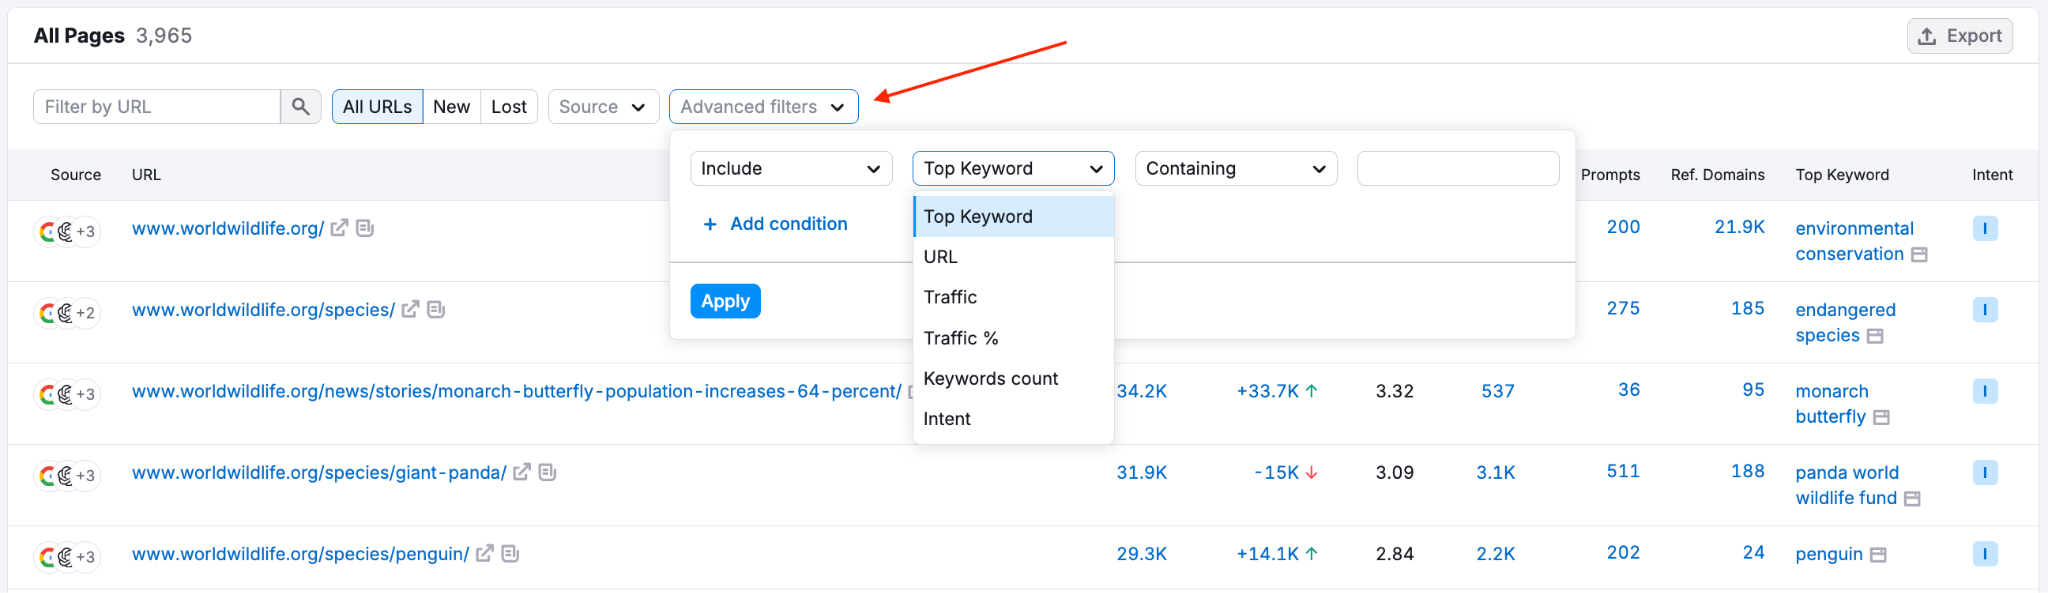The width and height of the screenshot is (2048, 593).
Task: Click Add condition
Action: click(x=775, y=224)
